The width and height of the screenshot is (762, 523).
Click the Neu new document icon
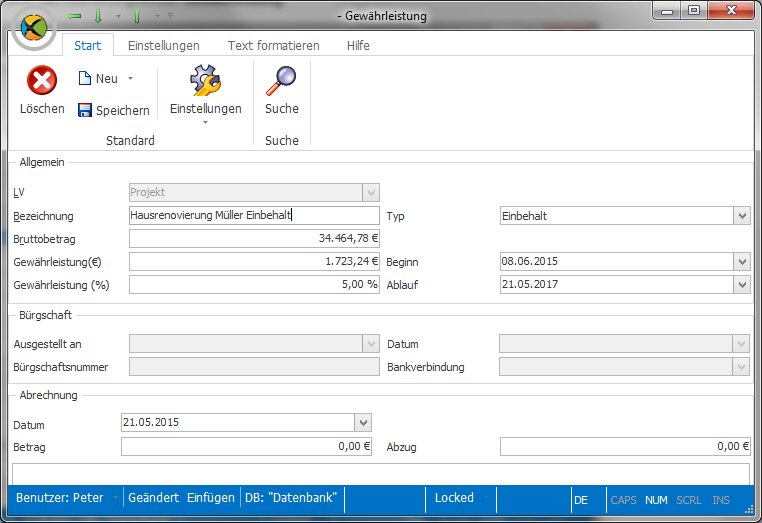pyautogui.click(x=85, y=78)
